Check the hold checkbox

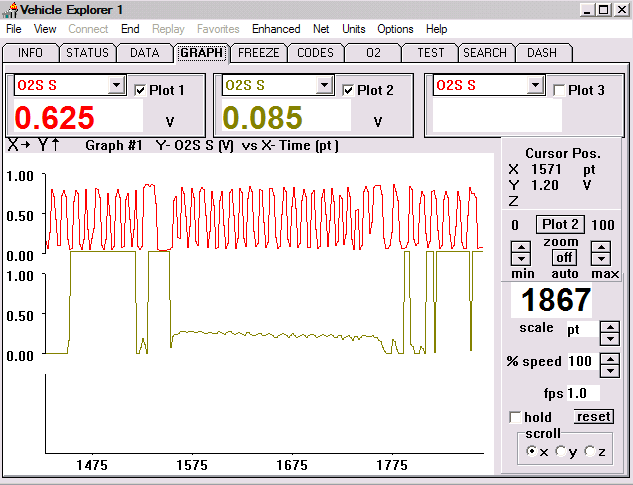pyautogui.click(x=515, y=417)
